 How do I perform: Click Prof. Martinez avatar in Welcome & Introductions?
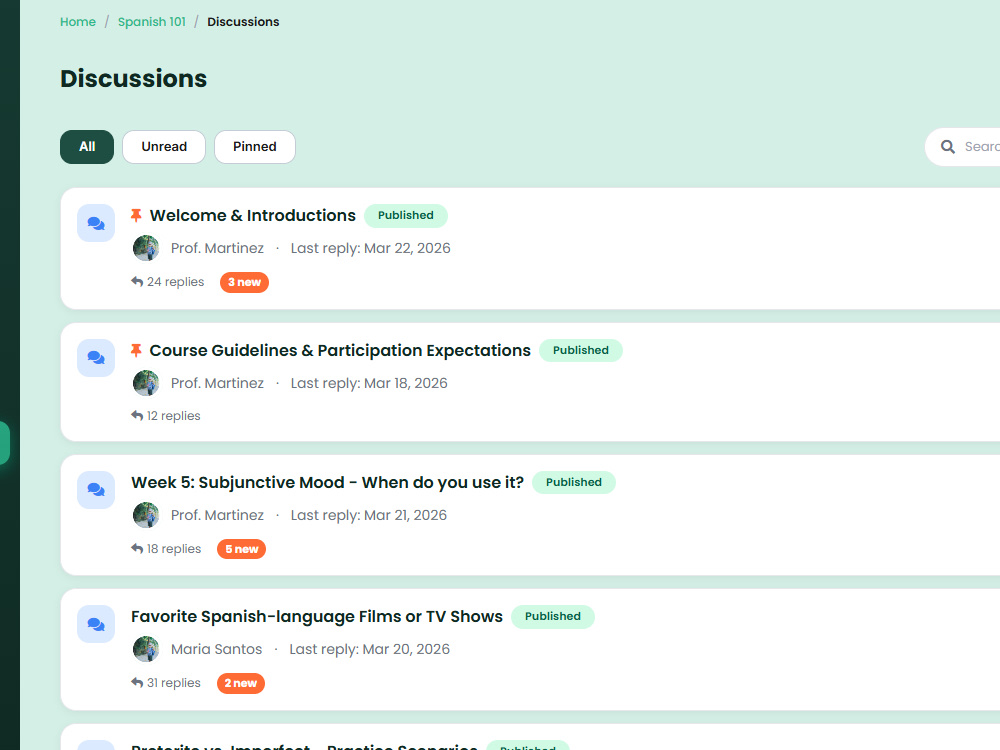click(x=146, y=248)
